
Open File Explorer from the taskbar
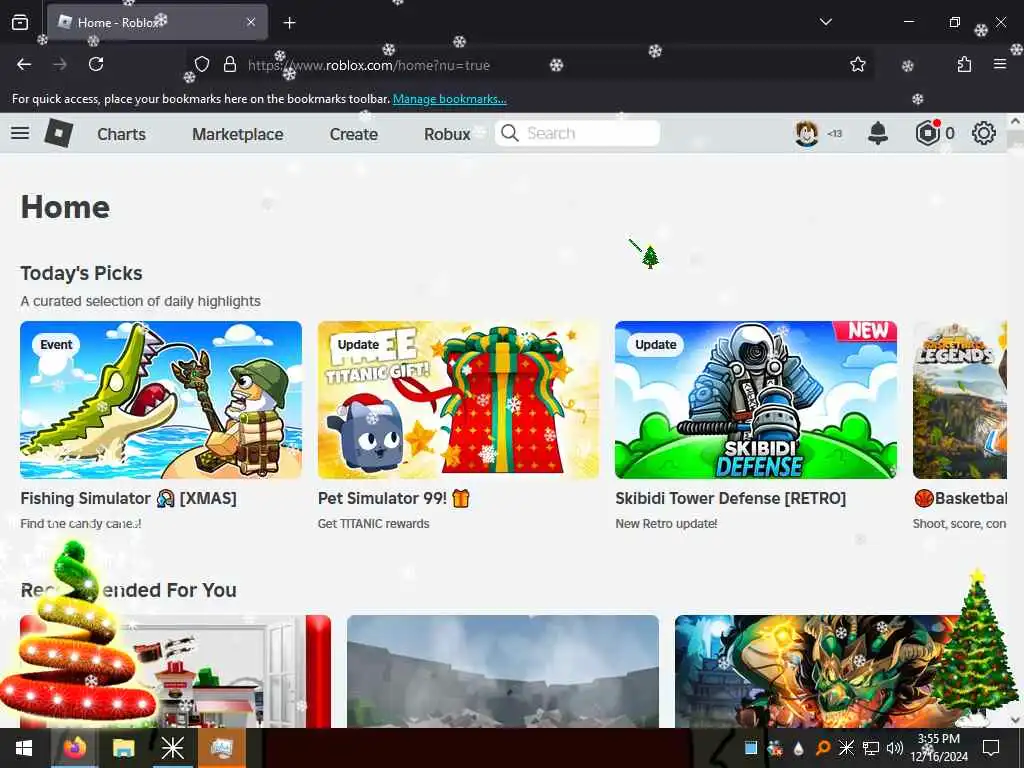point(123,748)
